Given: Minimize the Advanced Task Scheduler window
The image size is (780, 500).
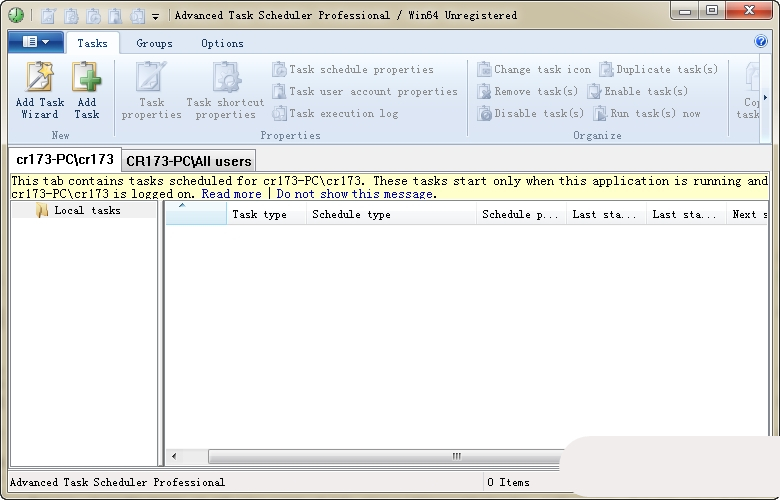Looking at the screenshot, I should coord(685,10).
